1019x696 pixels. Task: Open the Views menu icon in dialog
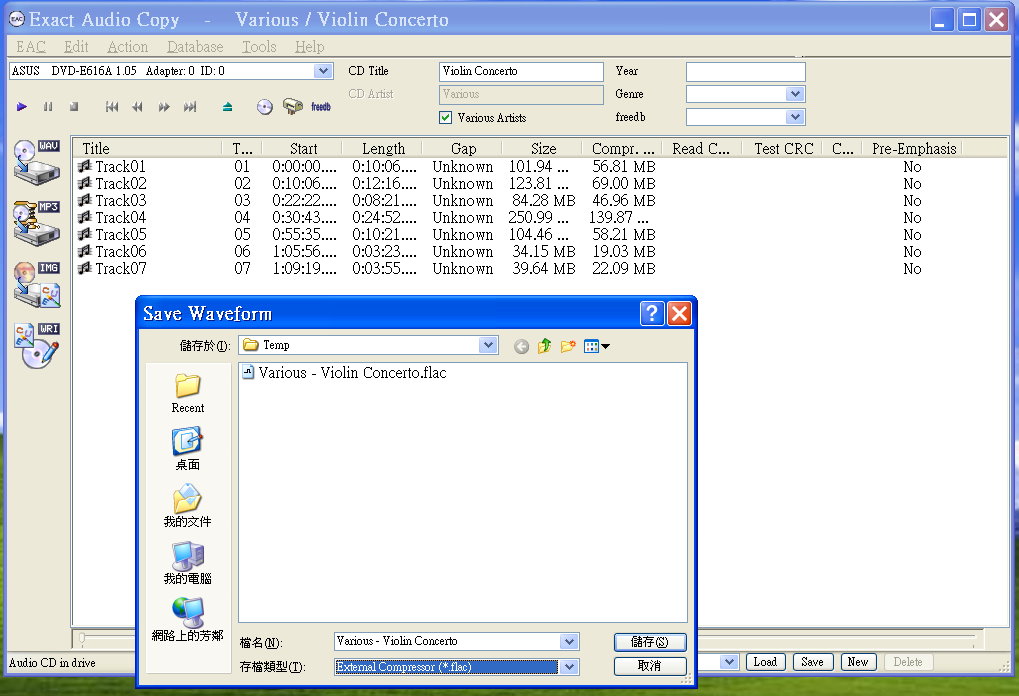597,346
